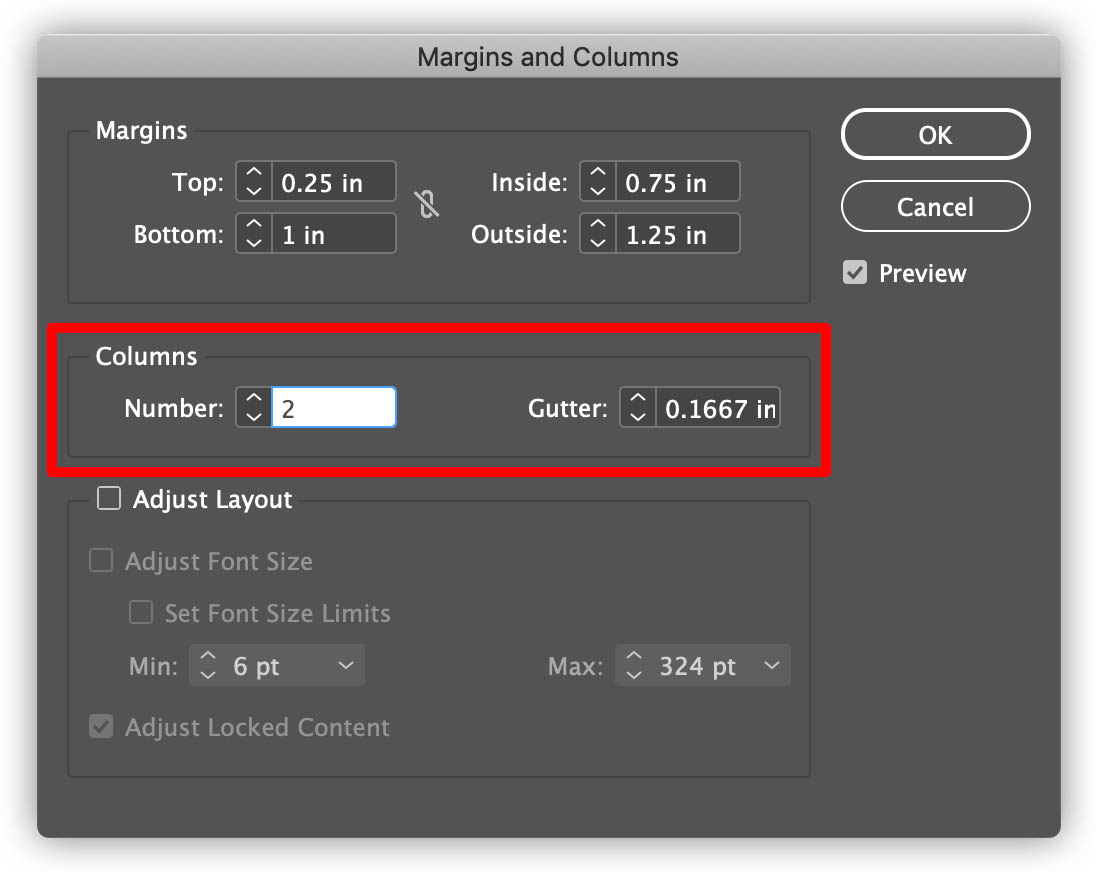Image resolution: width=1096 pixels, height=872 pixels.
Task: Select the Top margin text field
Action: point(334,183)
